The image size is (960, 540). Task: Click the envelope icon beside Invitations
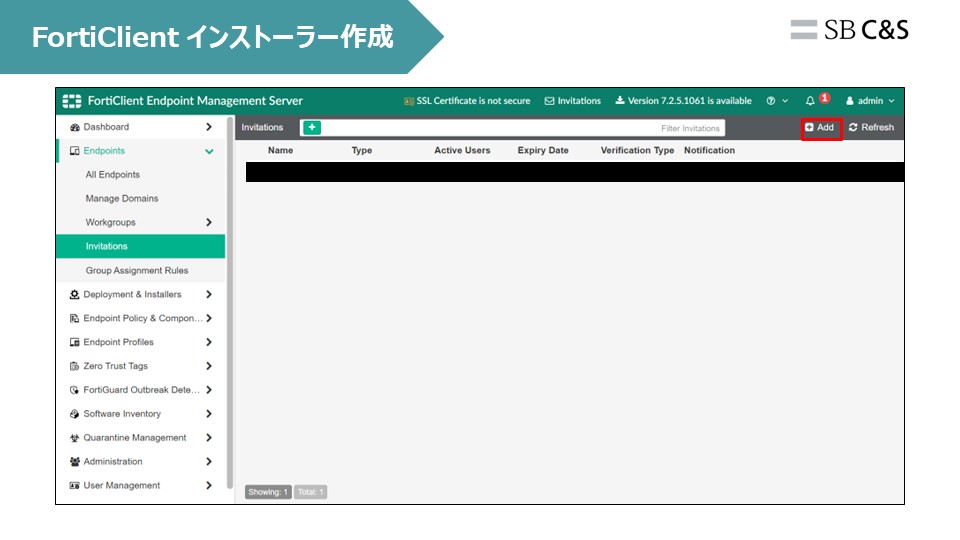[549, 101]
